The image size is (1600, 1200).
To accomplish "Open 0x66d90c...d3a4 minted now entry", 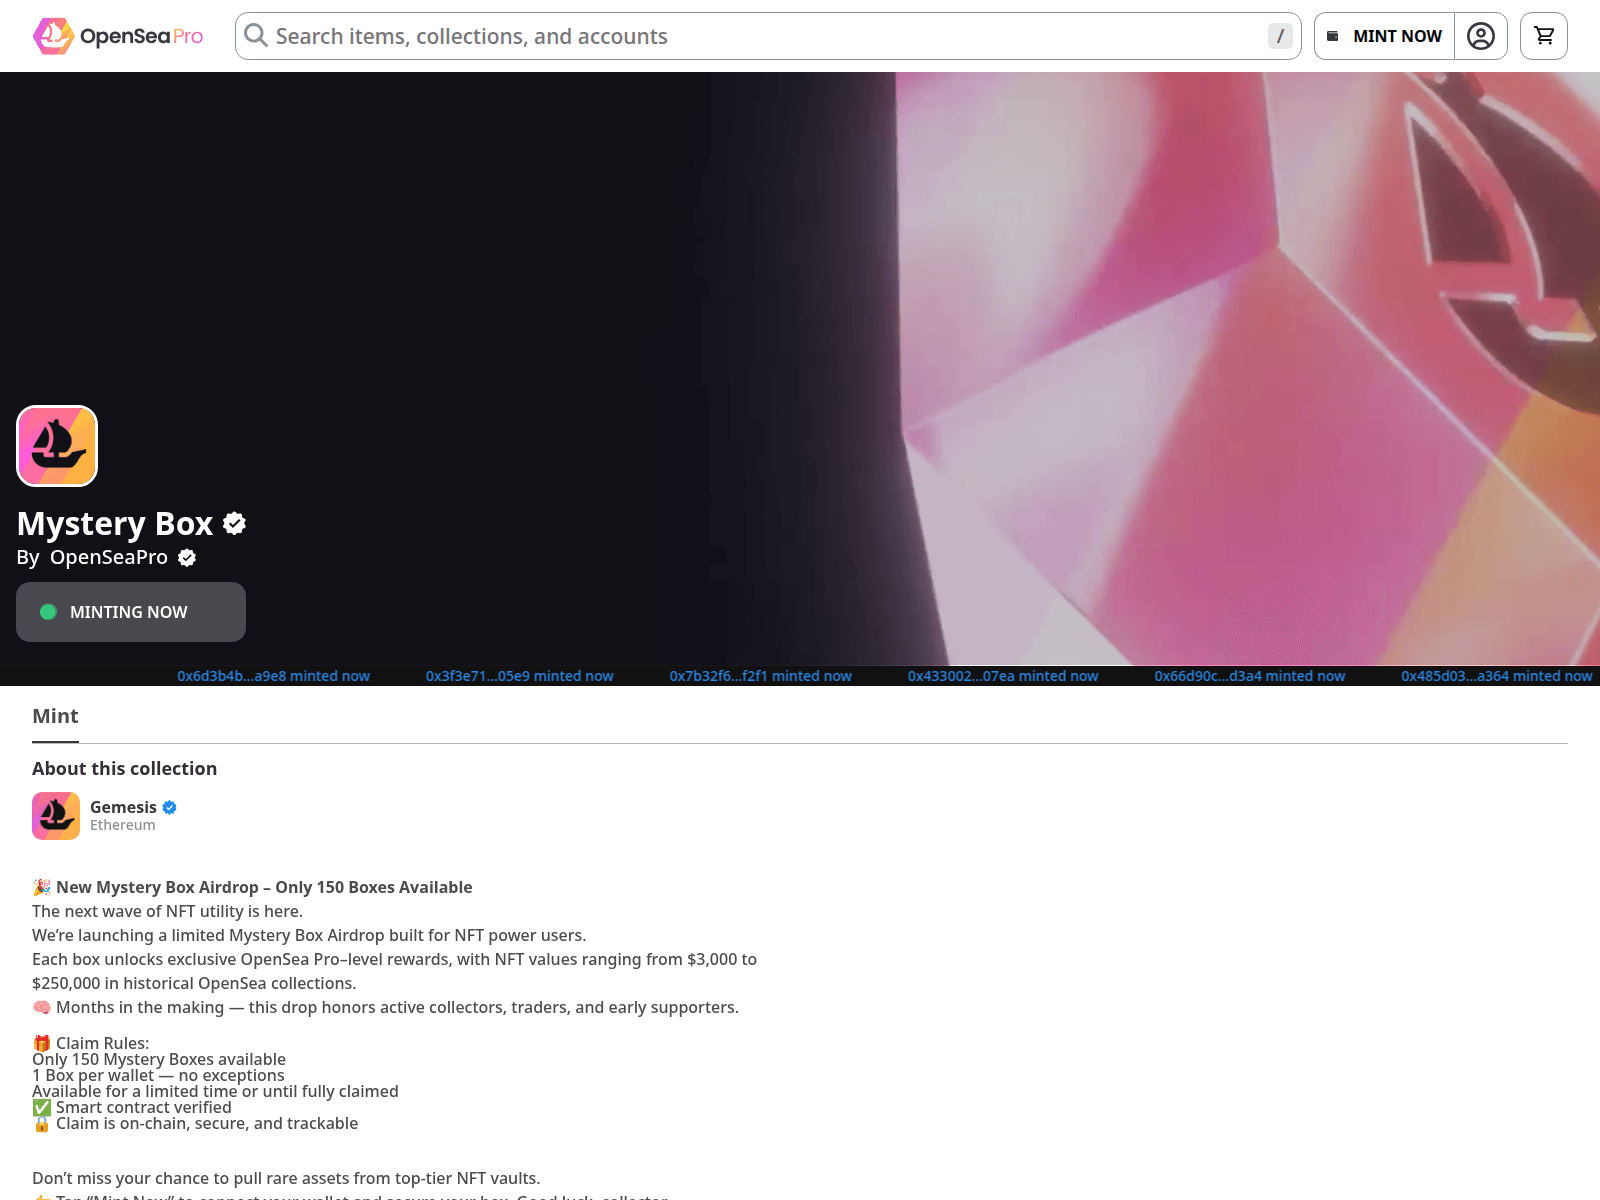I will pyautogui.click(x=1250, y=676).
